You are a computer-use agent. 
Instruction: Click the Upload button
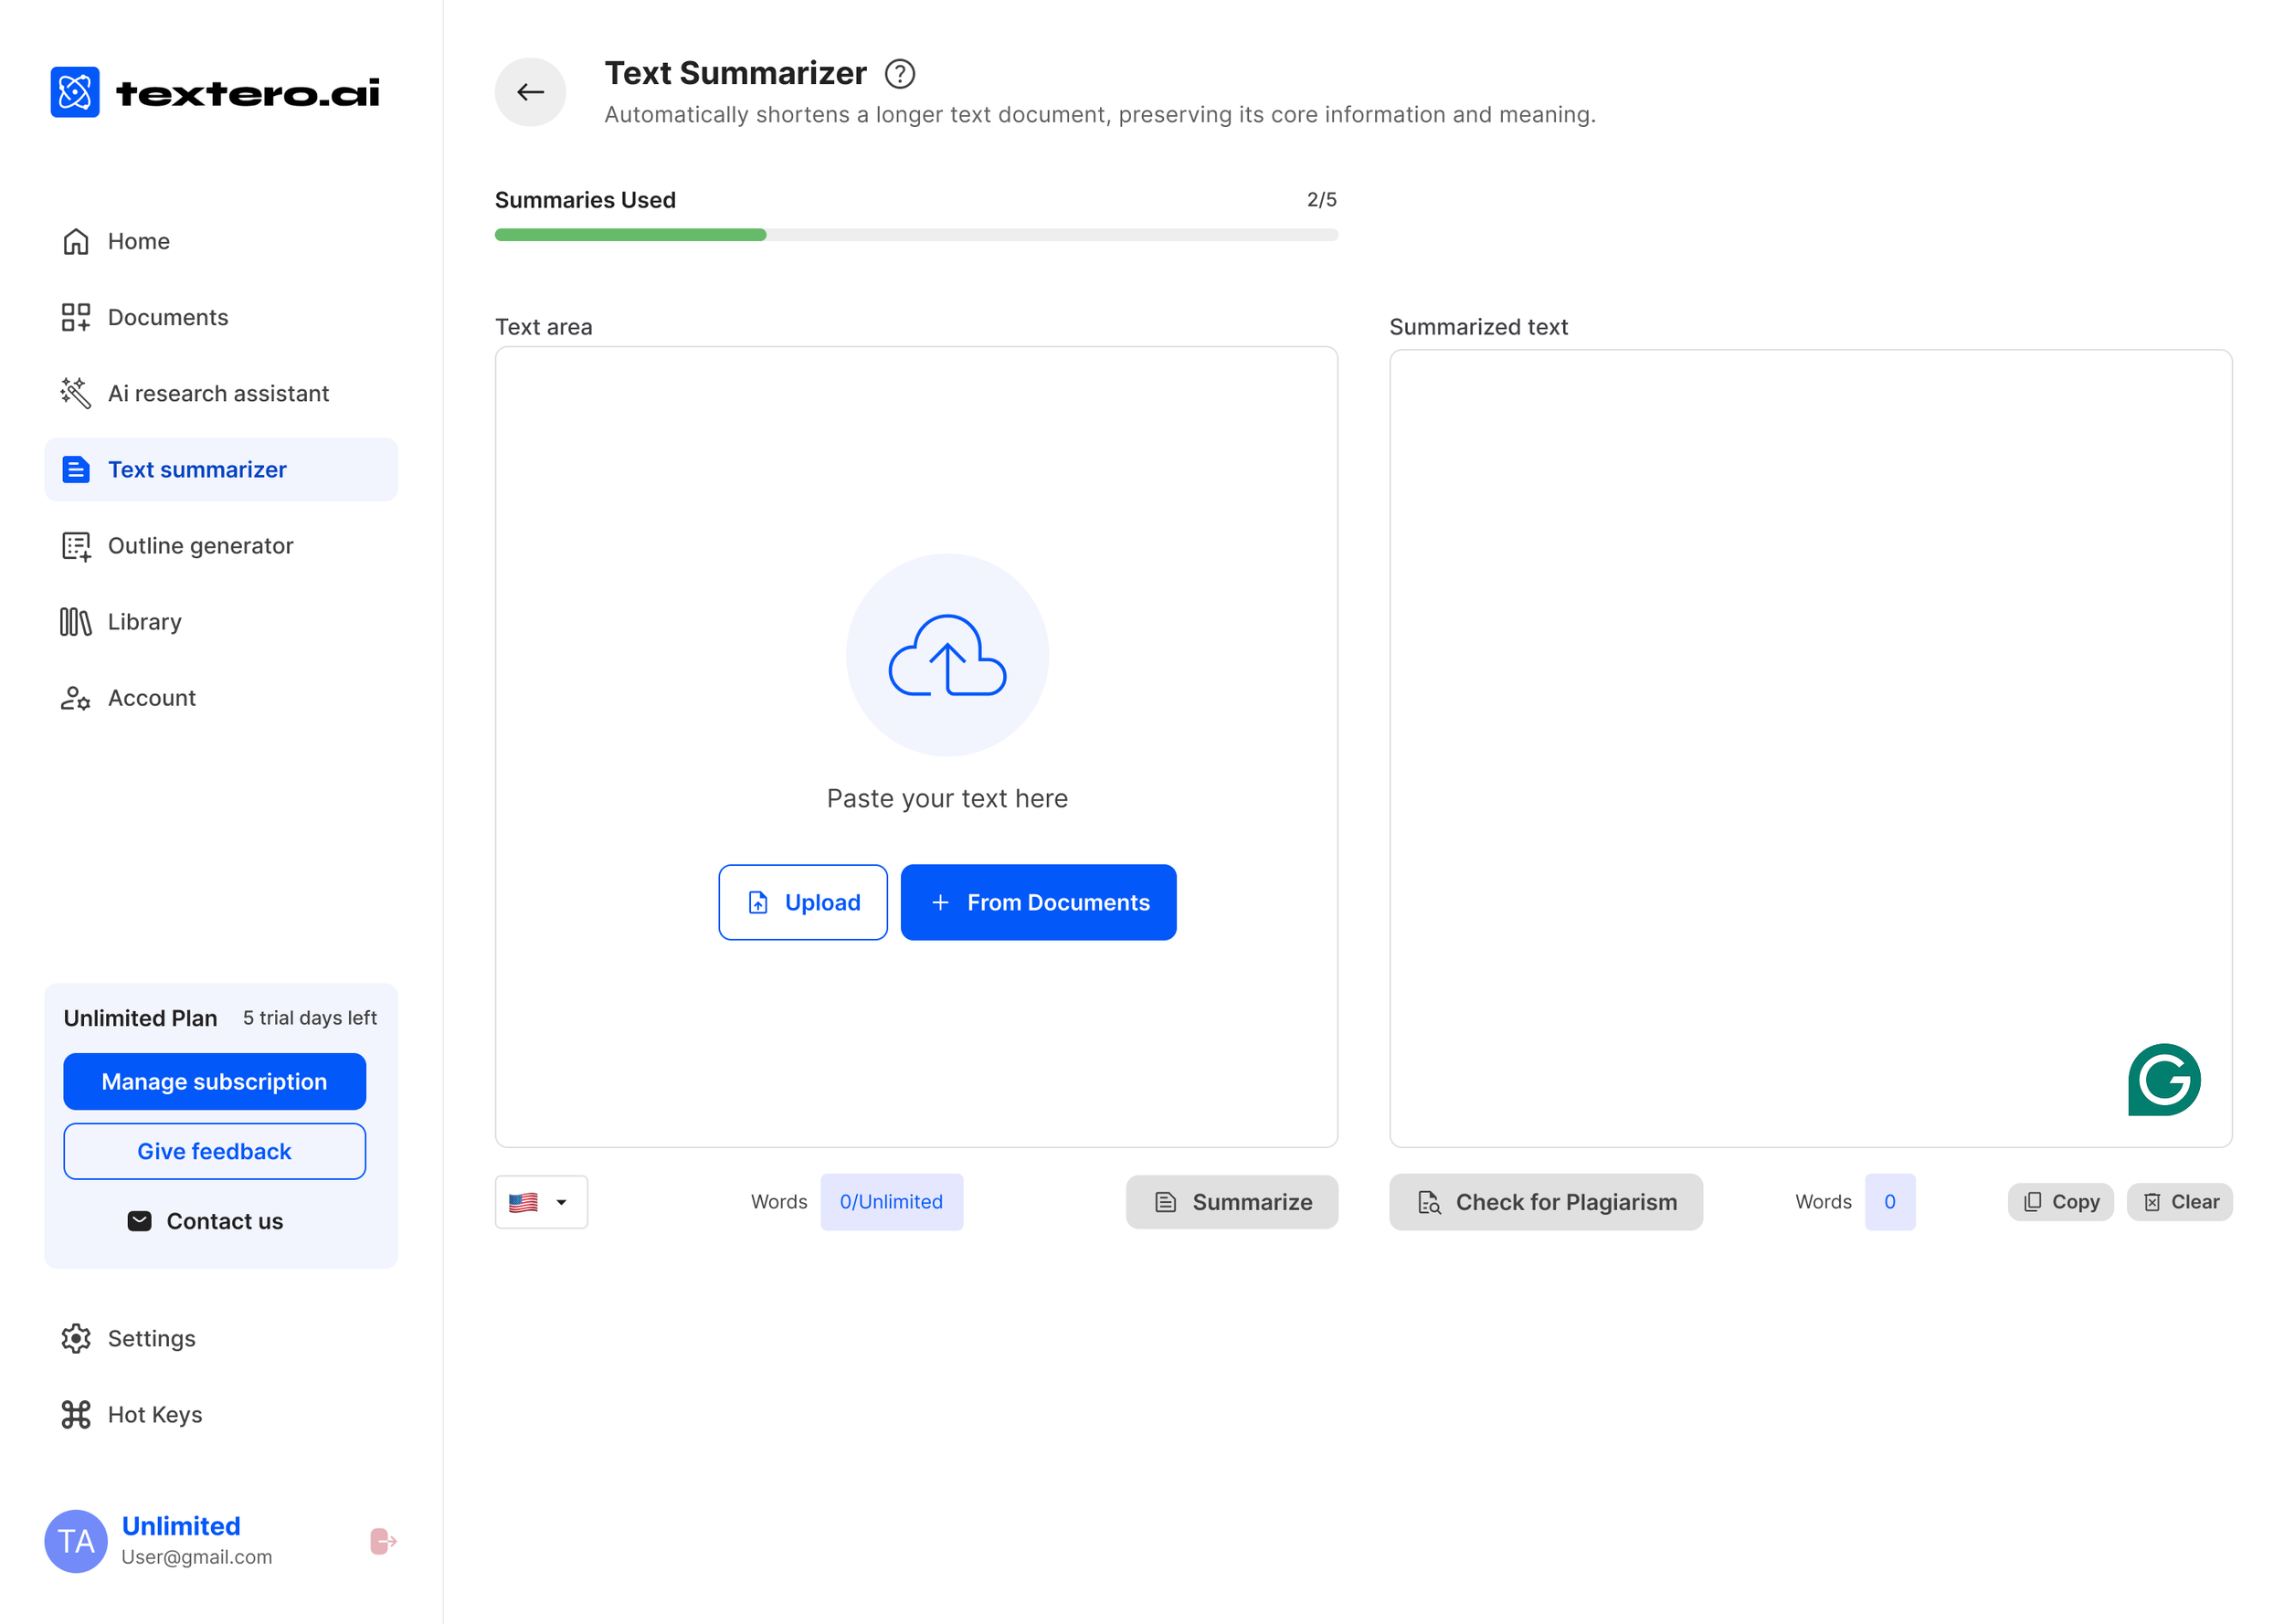[802, 902]
